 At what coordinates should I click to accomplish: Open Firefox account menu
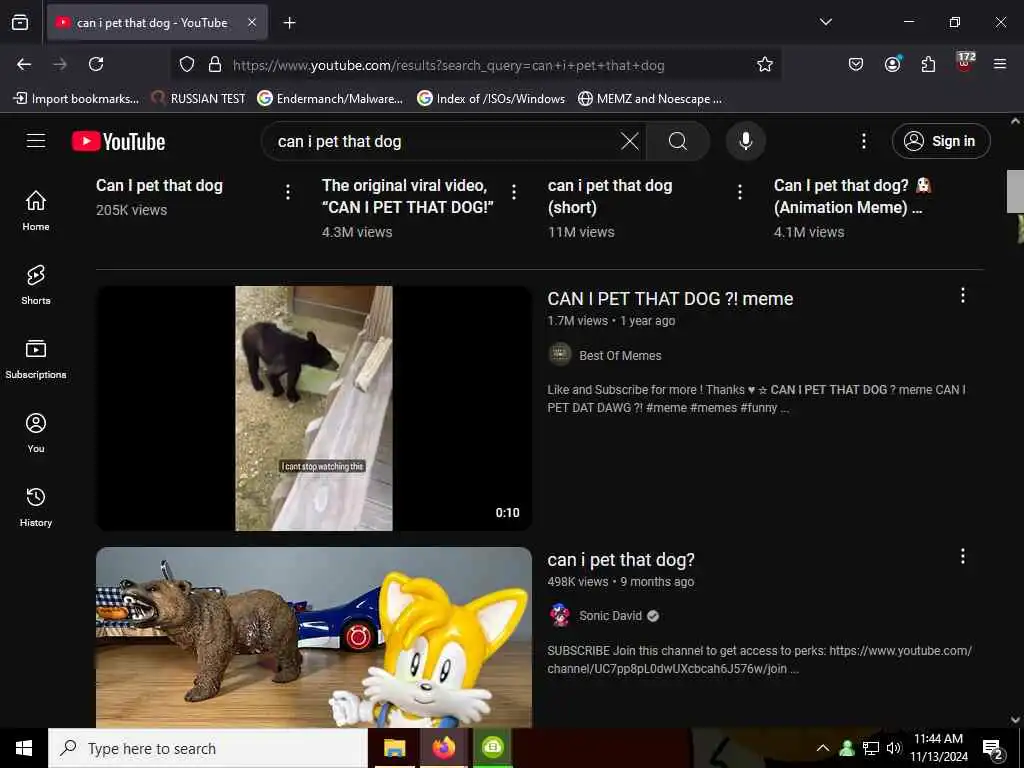pyautogui.click(x=892, y=64)
